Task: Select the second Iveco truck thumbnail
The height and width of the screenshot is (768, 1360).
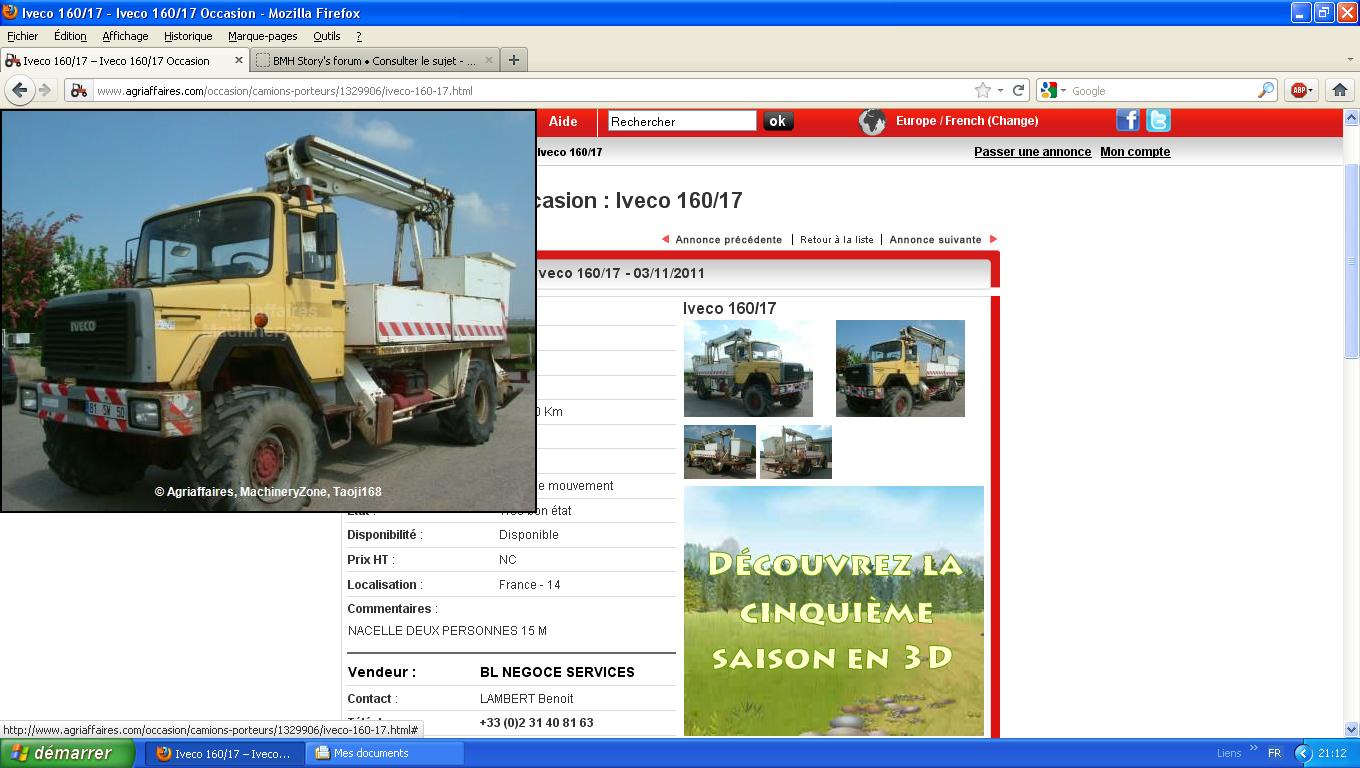Action: point(900,368)
